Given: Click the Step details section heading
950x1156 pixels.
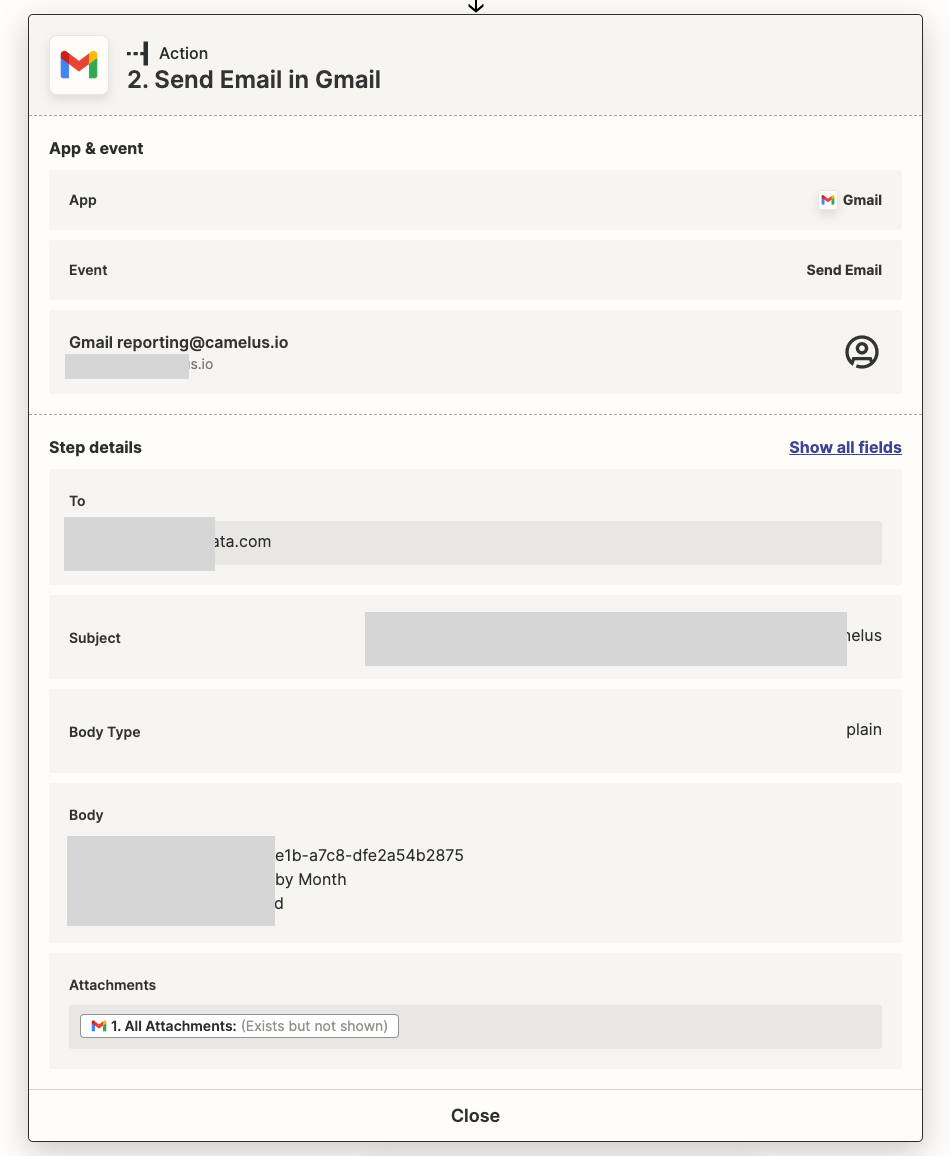Looking at the screenshot, I should (x=95, y=448).
